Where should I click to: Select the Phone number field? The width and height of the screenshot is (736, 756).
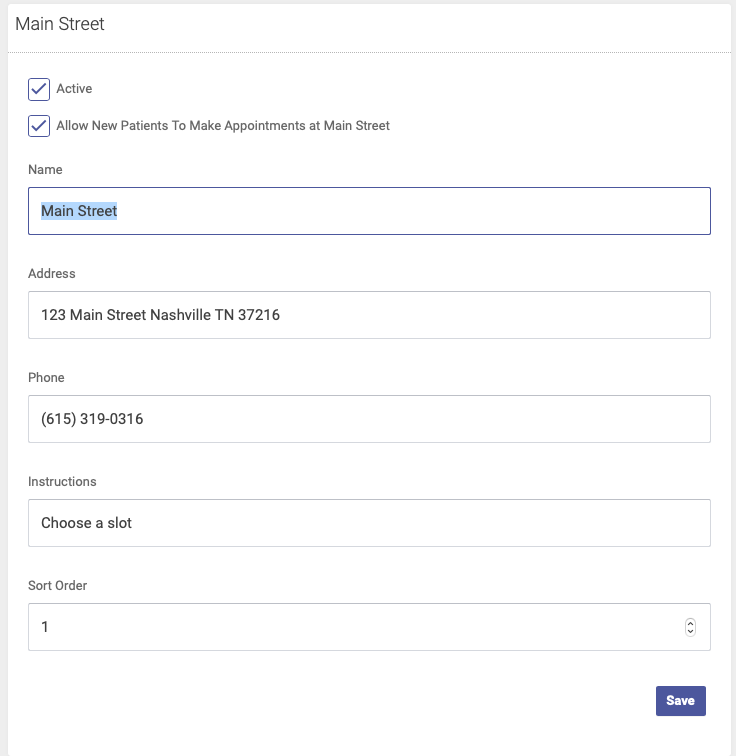tap(369, 419)
